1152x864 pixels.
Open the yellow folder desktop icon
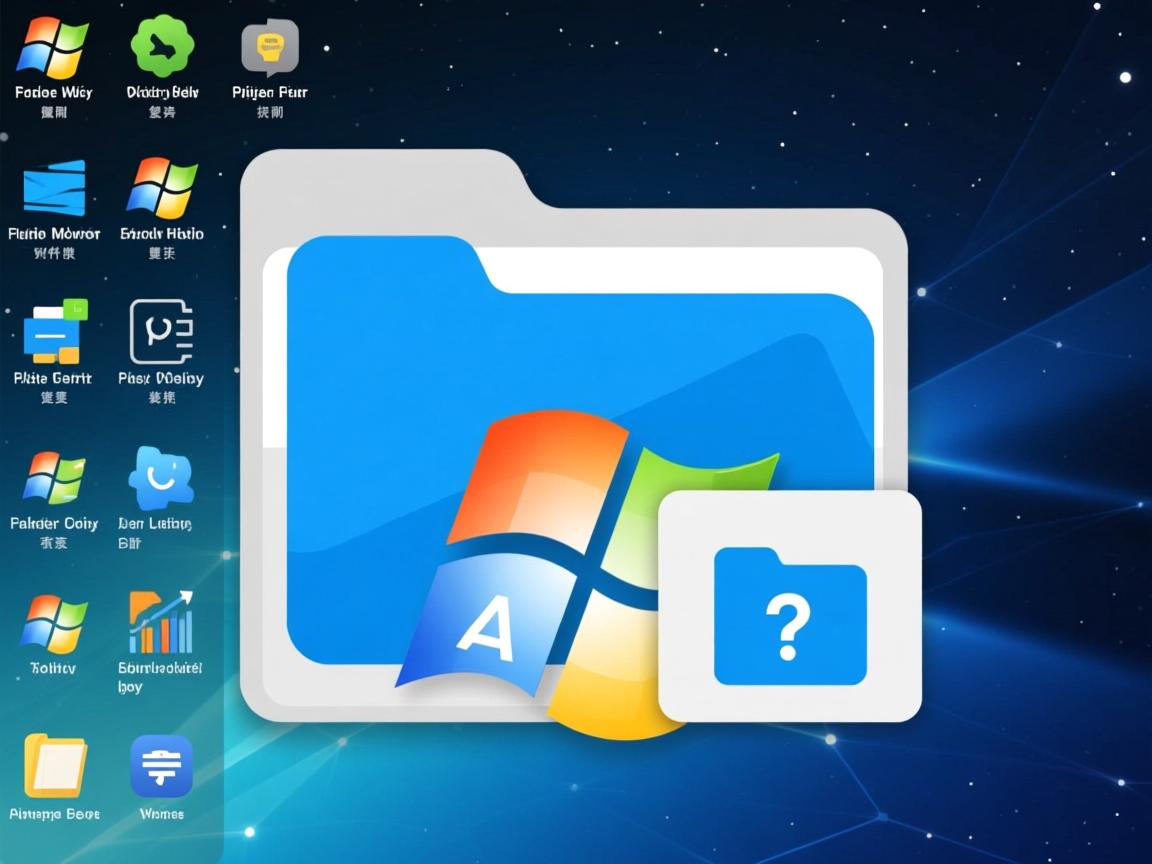pyautogui.click(x=55, y=766)
